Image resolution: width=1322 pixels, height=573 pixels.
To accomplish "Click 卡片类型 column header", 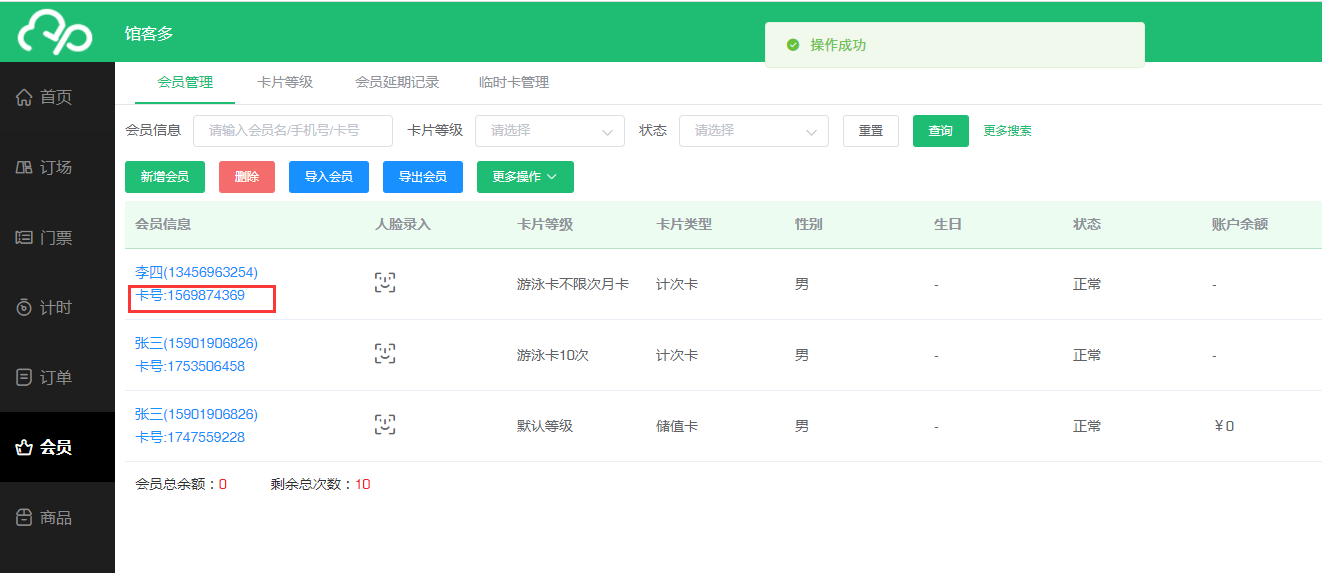I will click(x=684, y=224).
